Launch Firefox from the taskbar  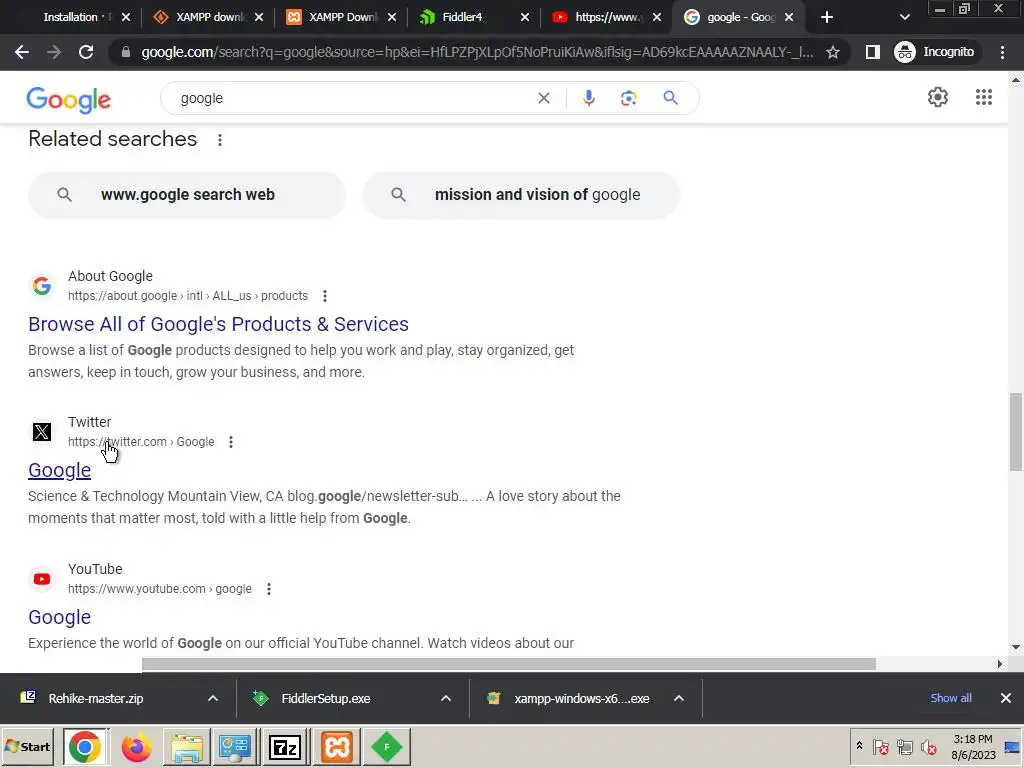(x=136, y=747)
